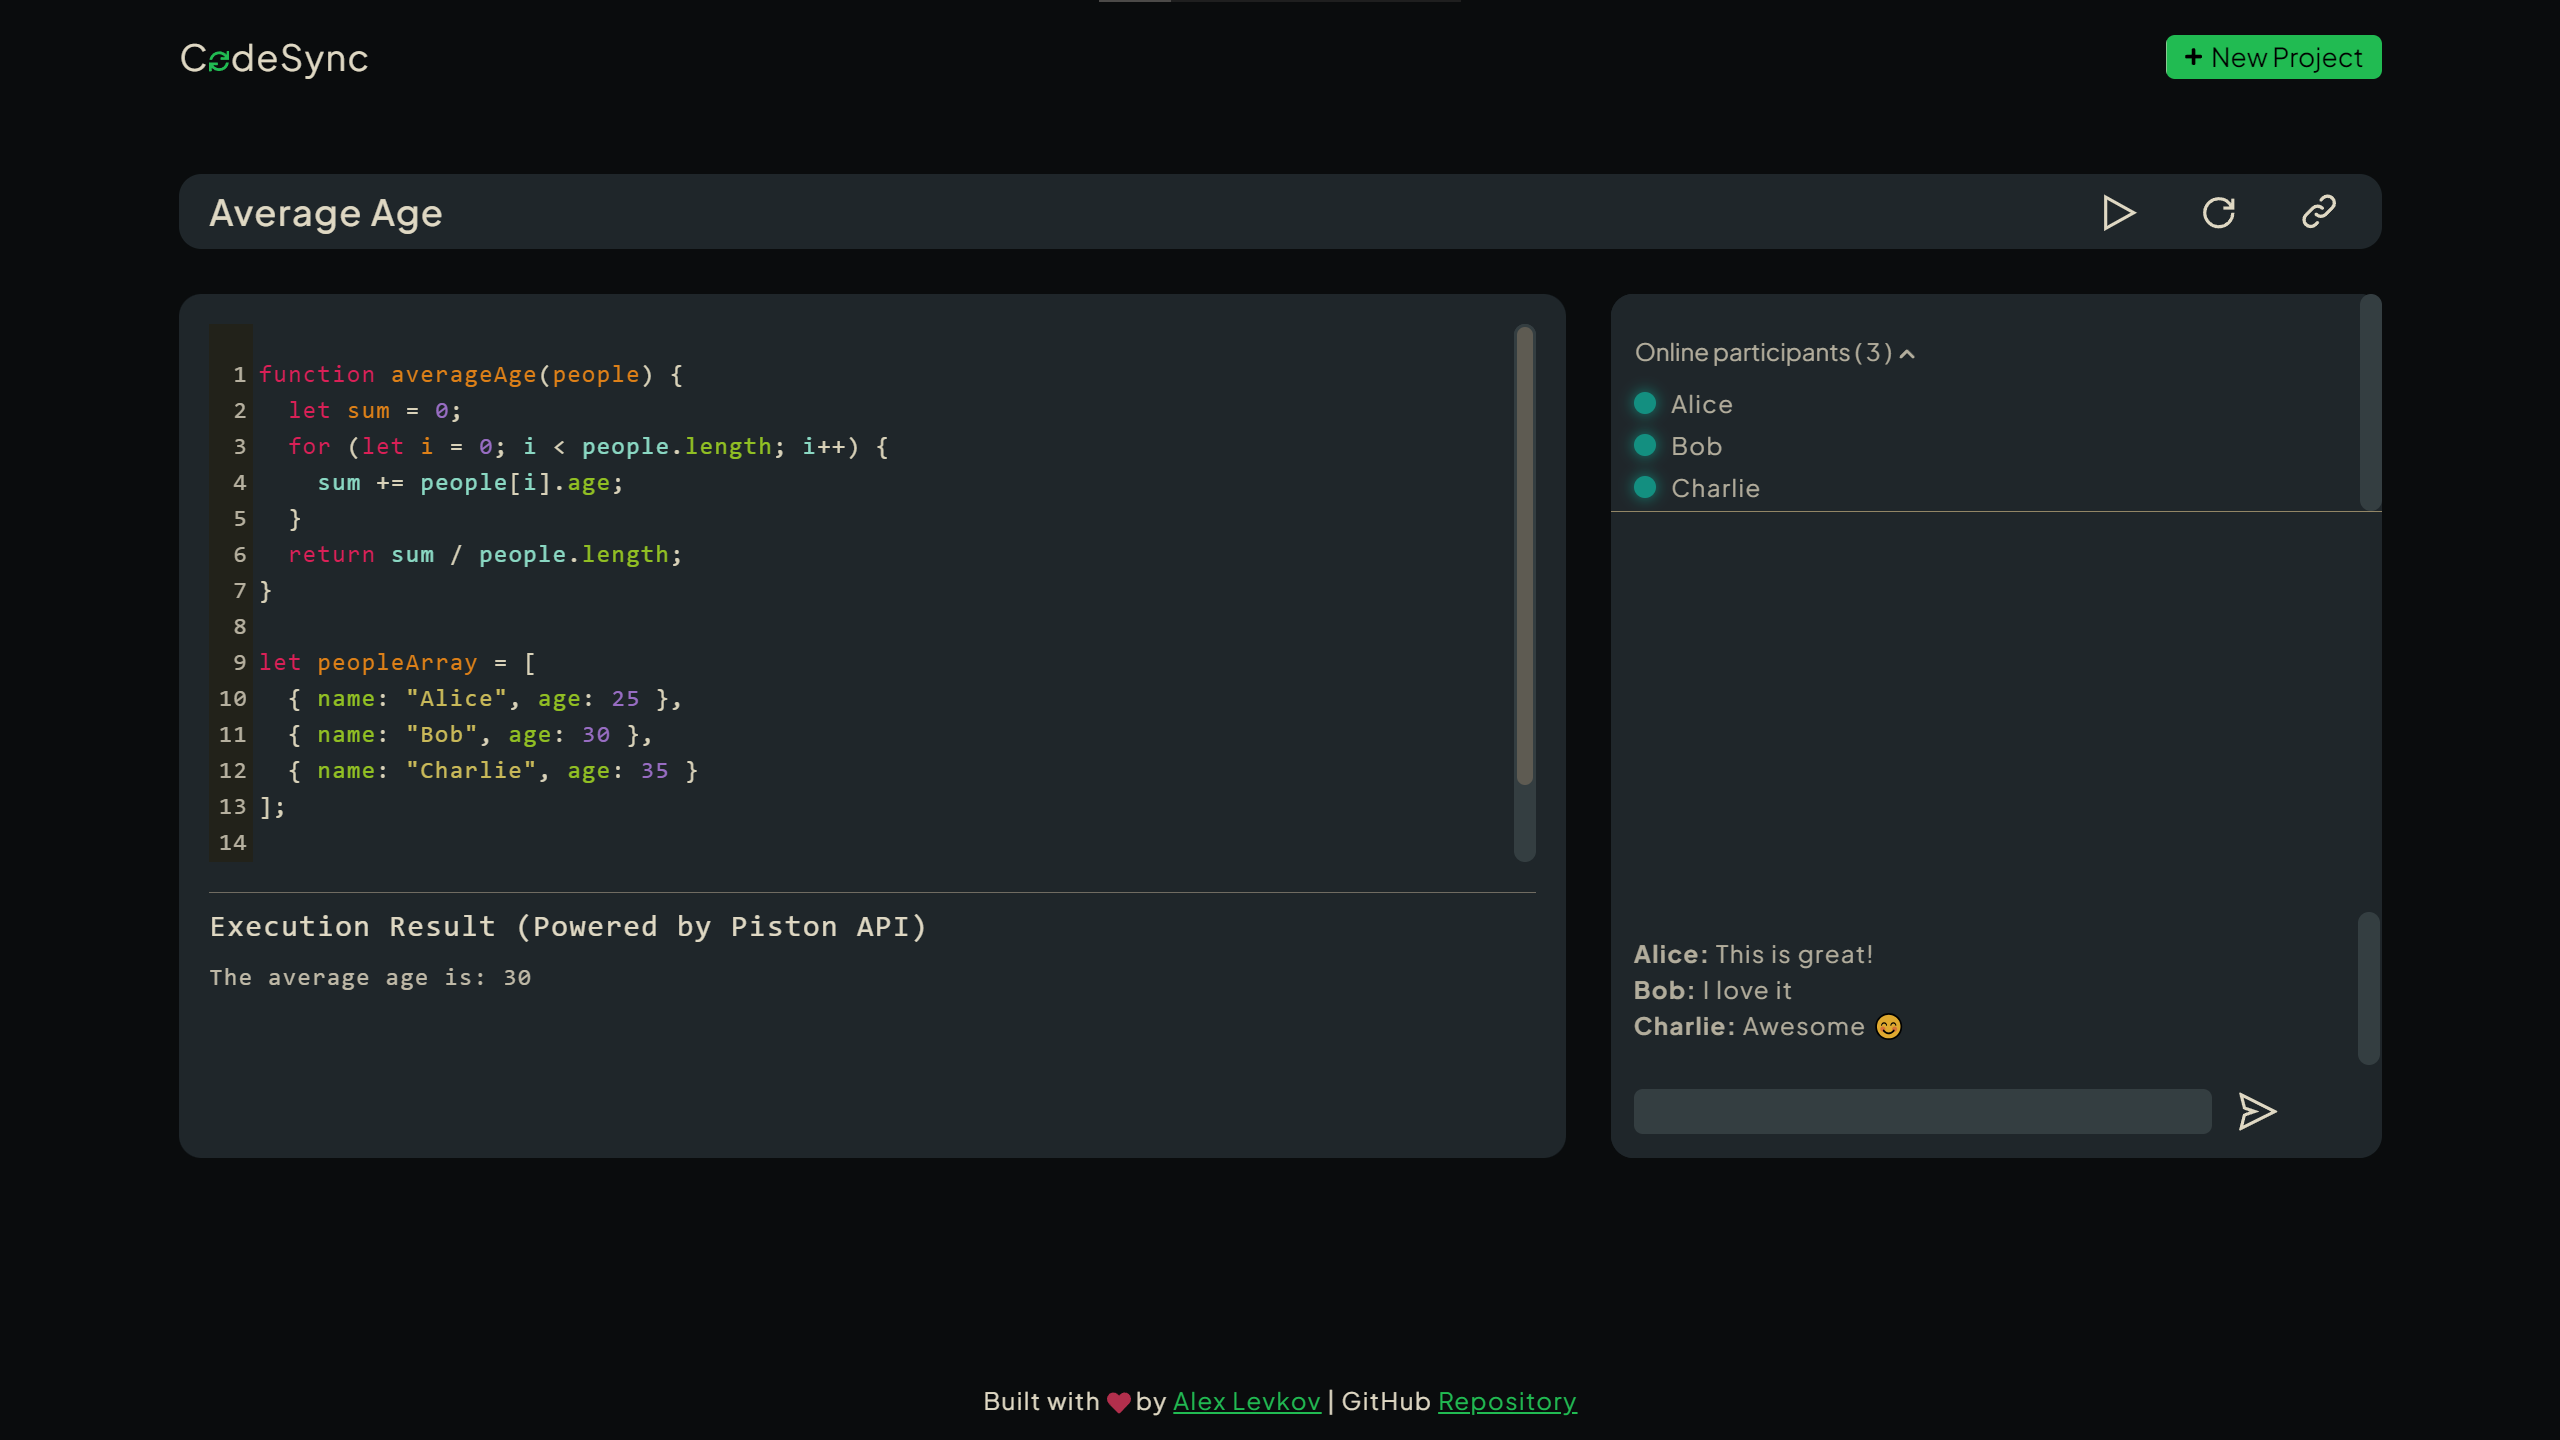Screen dimensions: 2560x1440
Task: Click the 'sum += people[i].age;' line
Action: (470, 482)
